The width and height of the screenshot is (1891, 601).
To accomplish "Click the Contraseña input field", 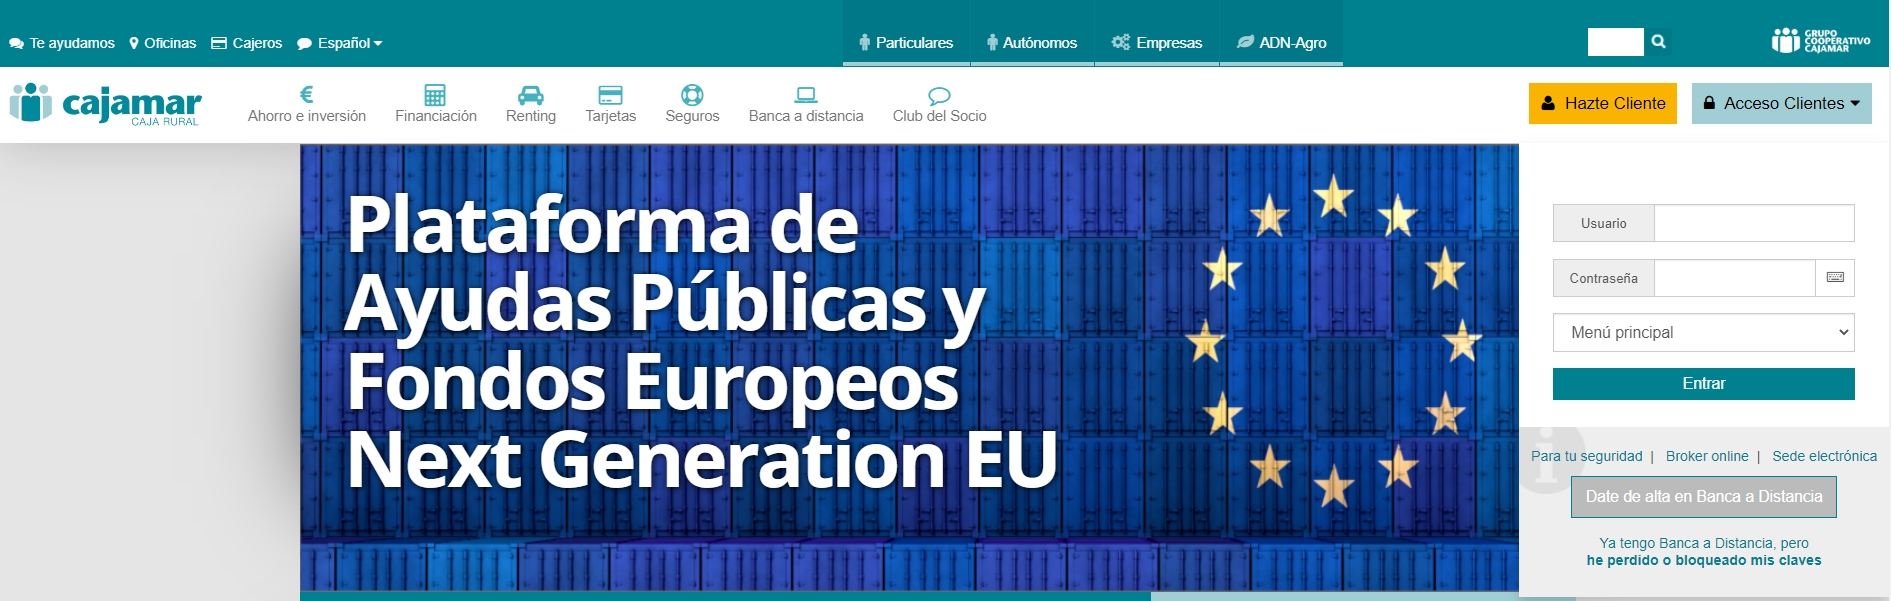I will point(1735,278).
